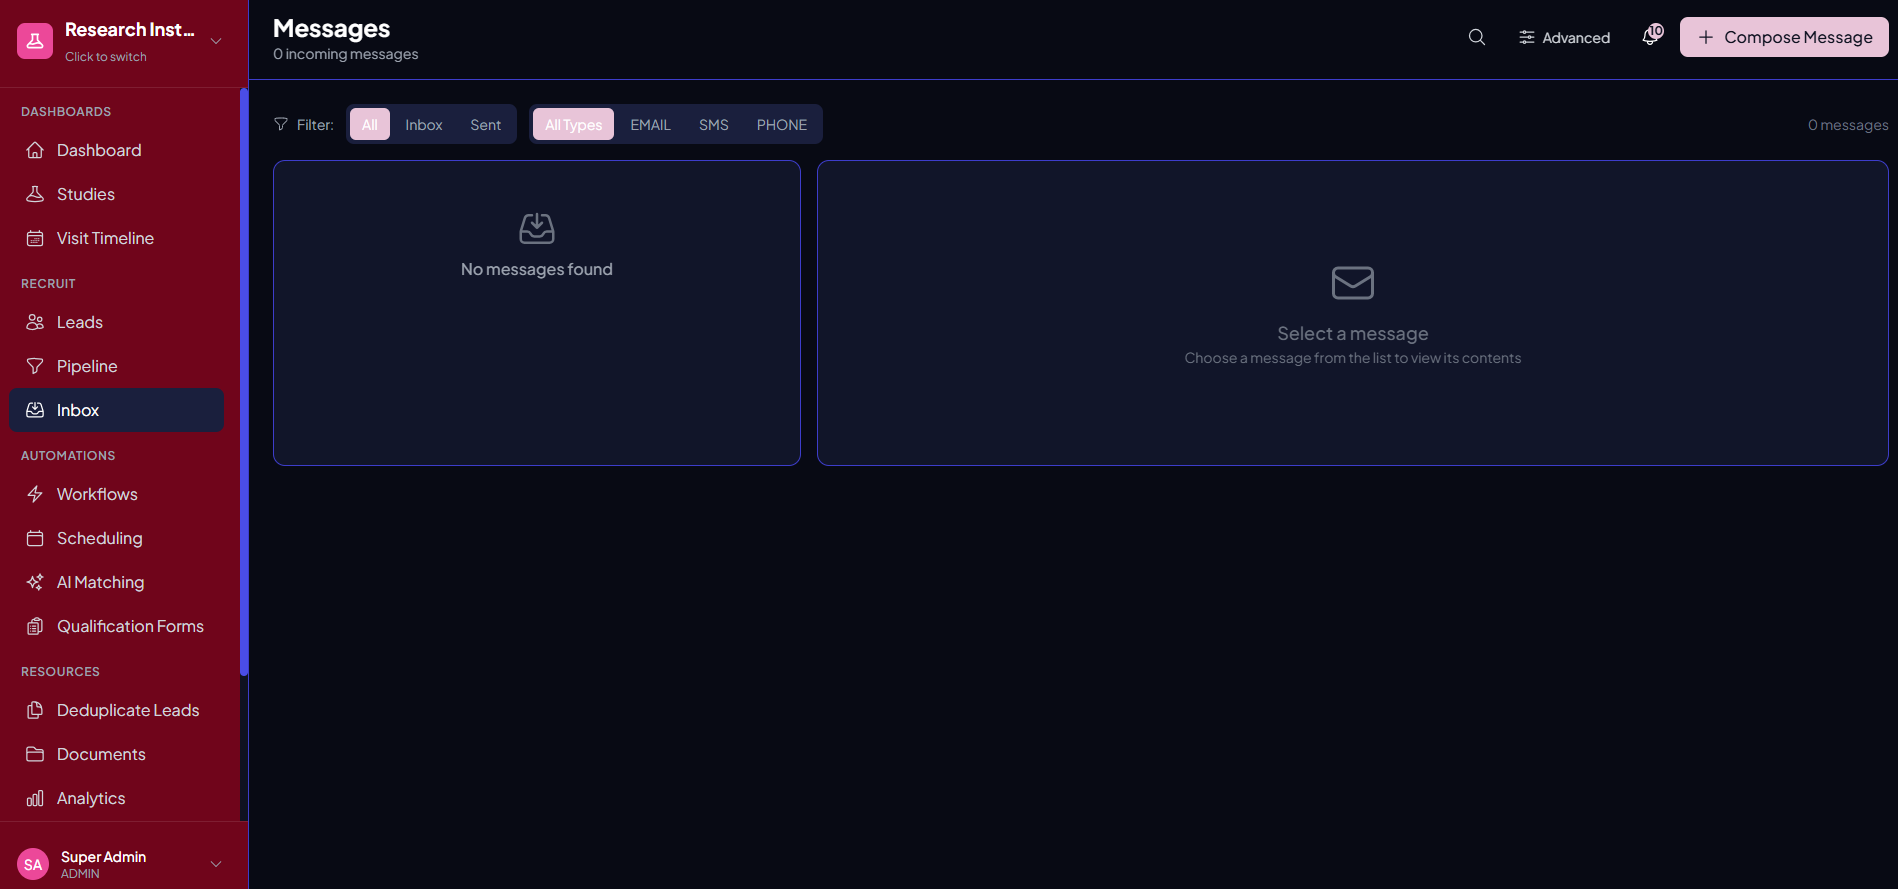The width and height of the screenshot is (1898, 889).
Task: Click the AI Matching sparkle icon
Action: [x=35, y=582]
